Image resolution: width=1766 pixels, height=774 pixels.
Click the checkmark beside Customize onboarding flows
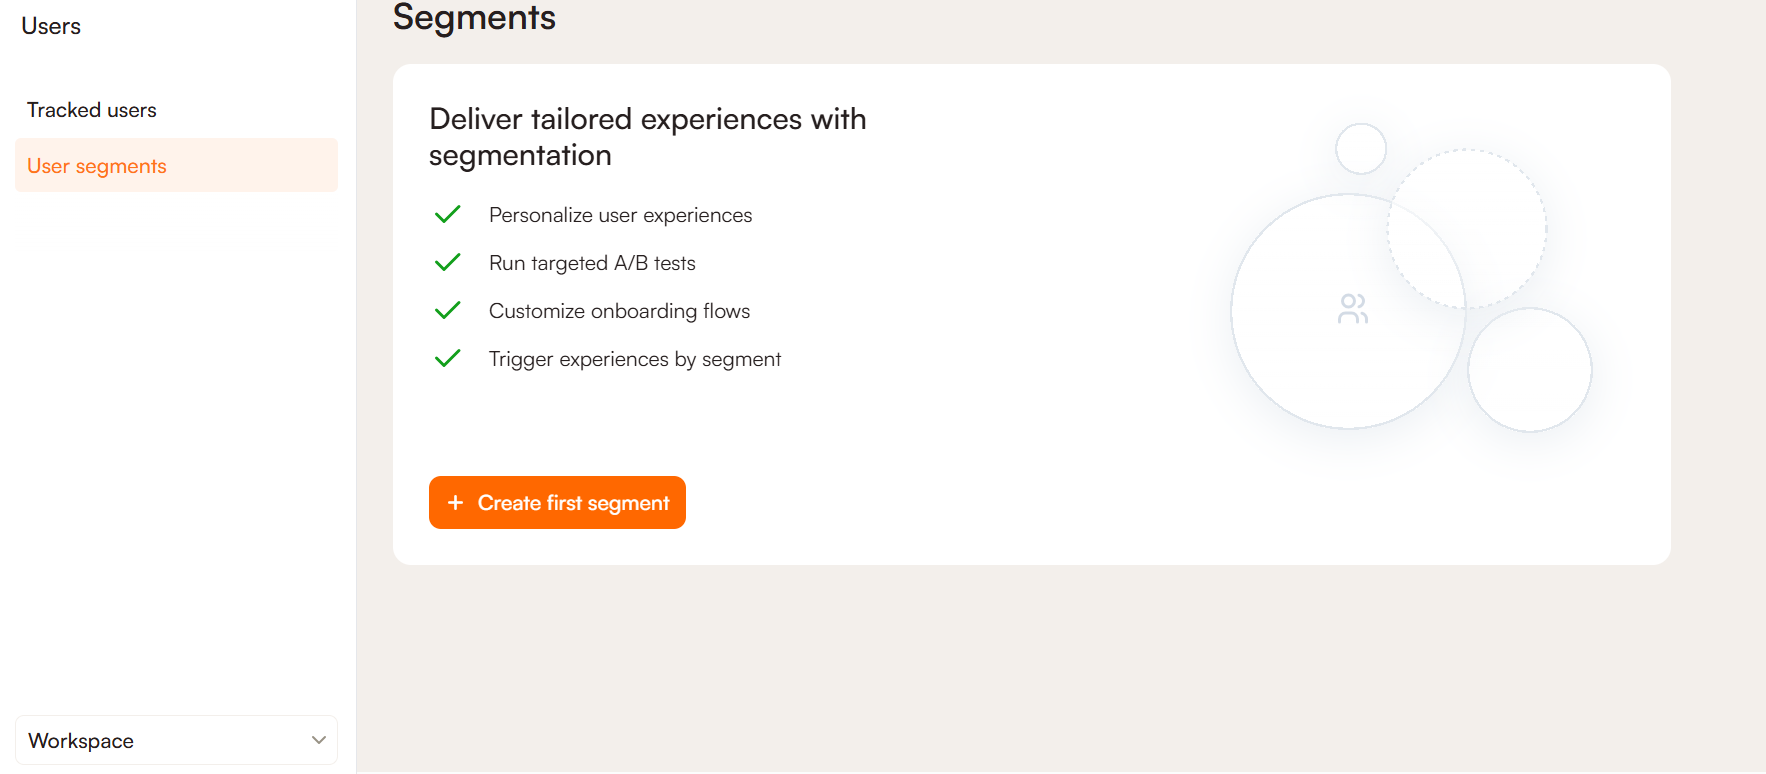[448, 311]
